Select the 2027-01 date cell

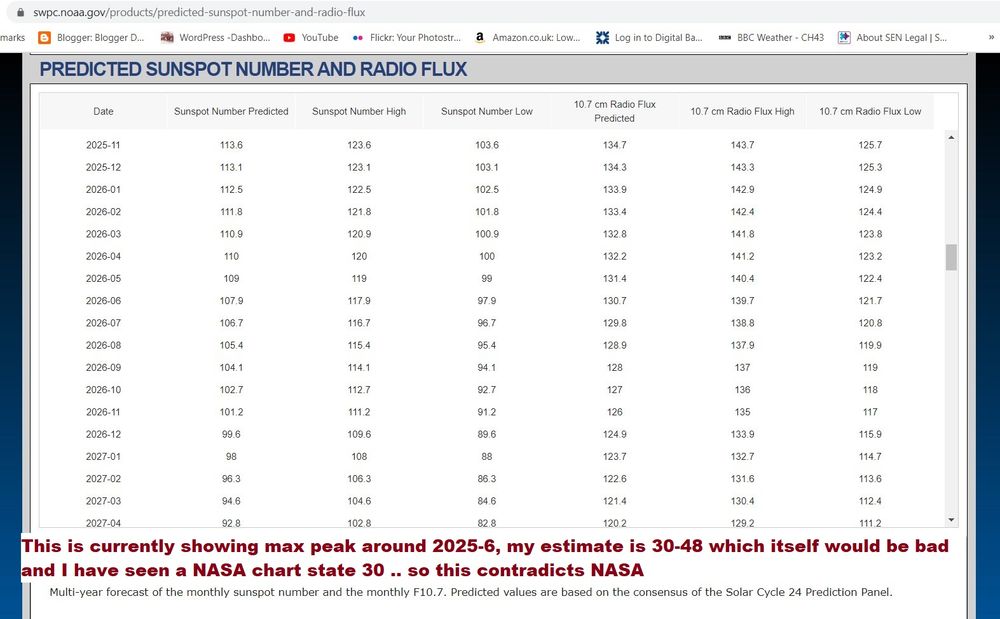point(103,456)
